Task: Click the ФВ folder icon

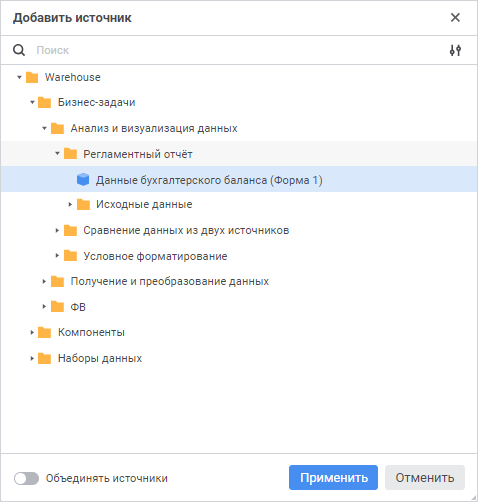Action: (x=57, y=307)
